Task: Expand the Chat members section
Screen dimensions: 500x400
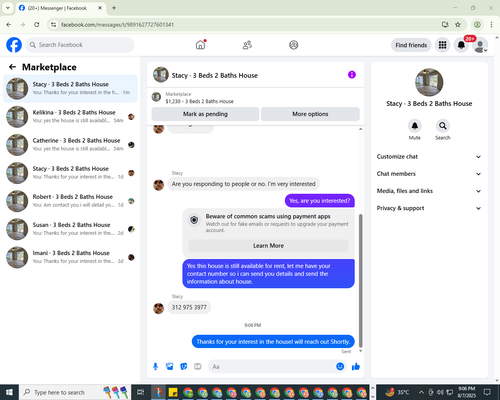Action: (x=429, y=174)
